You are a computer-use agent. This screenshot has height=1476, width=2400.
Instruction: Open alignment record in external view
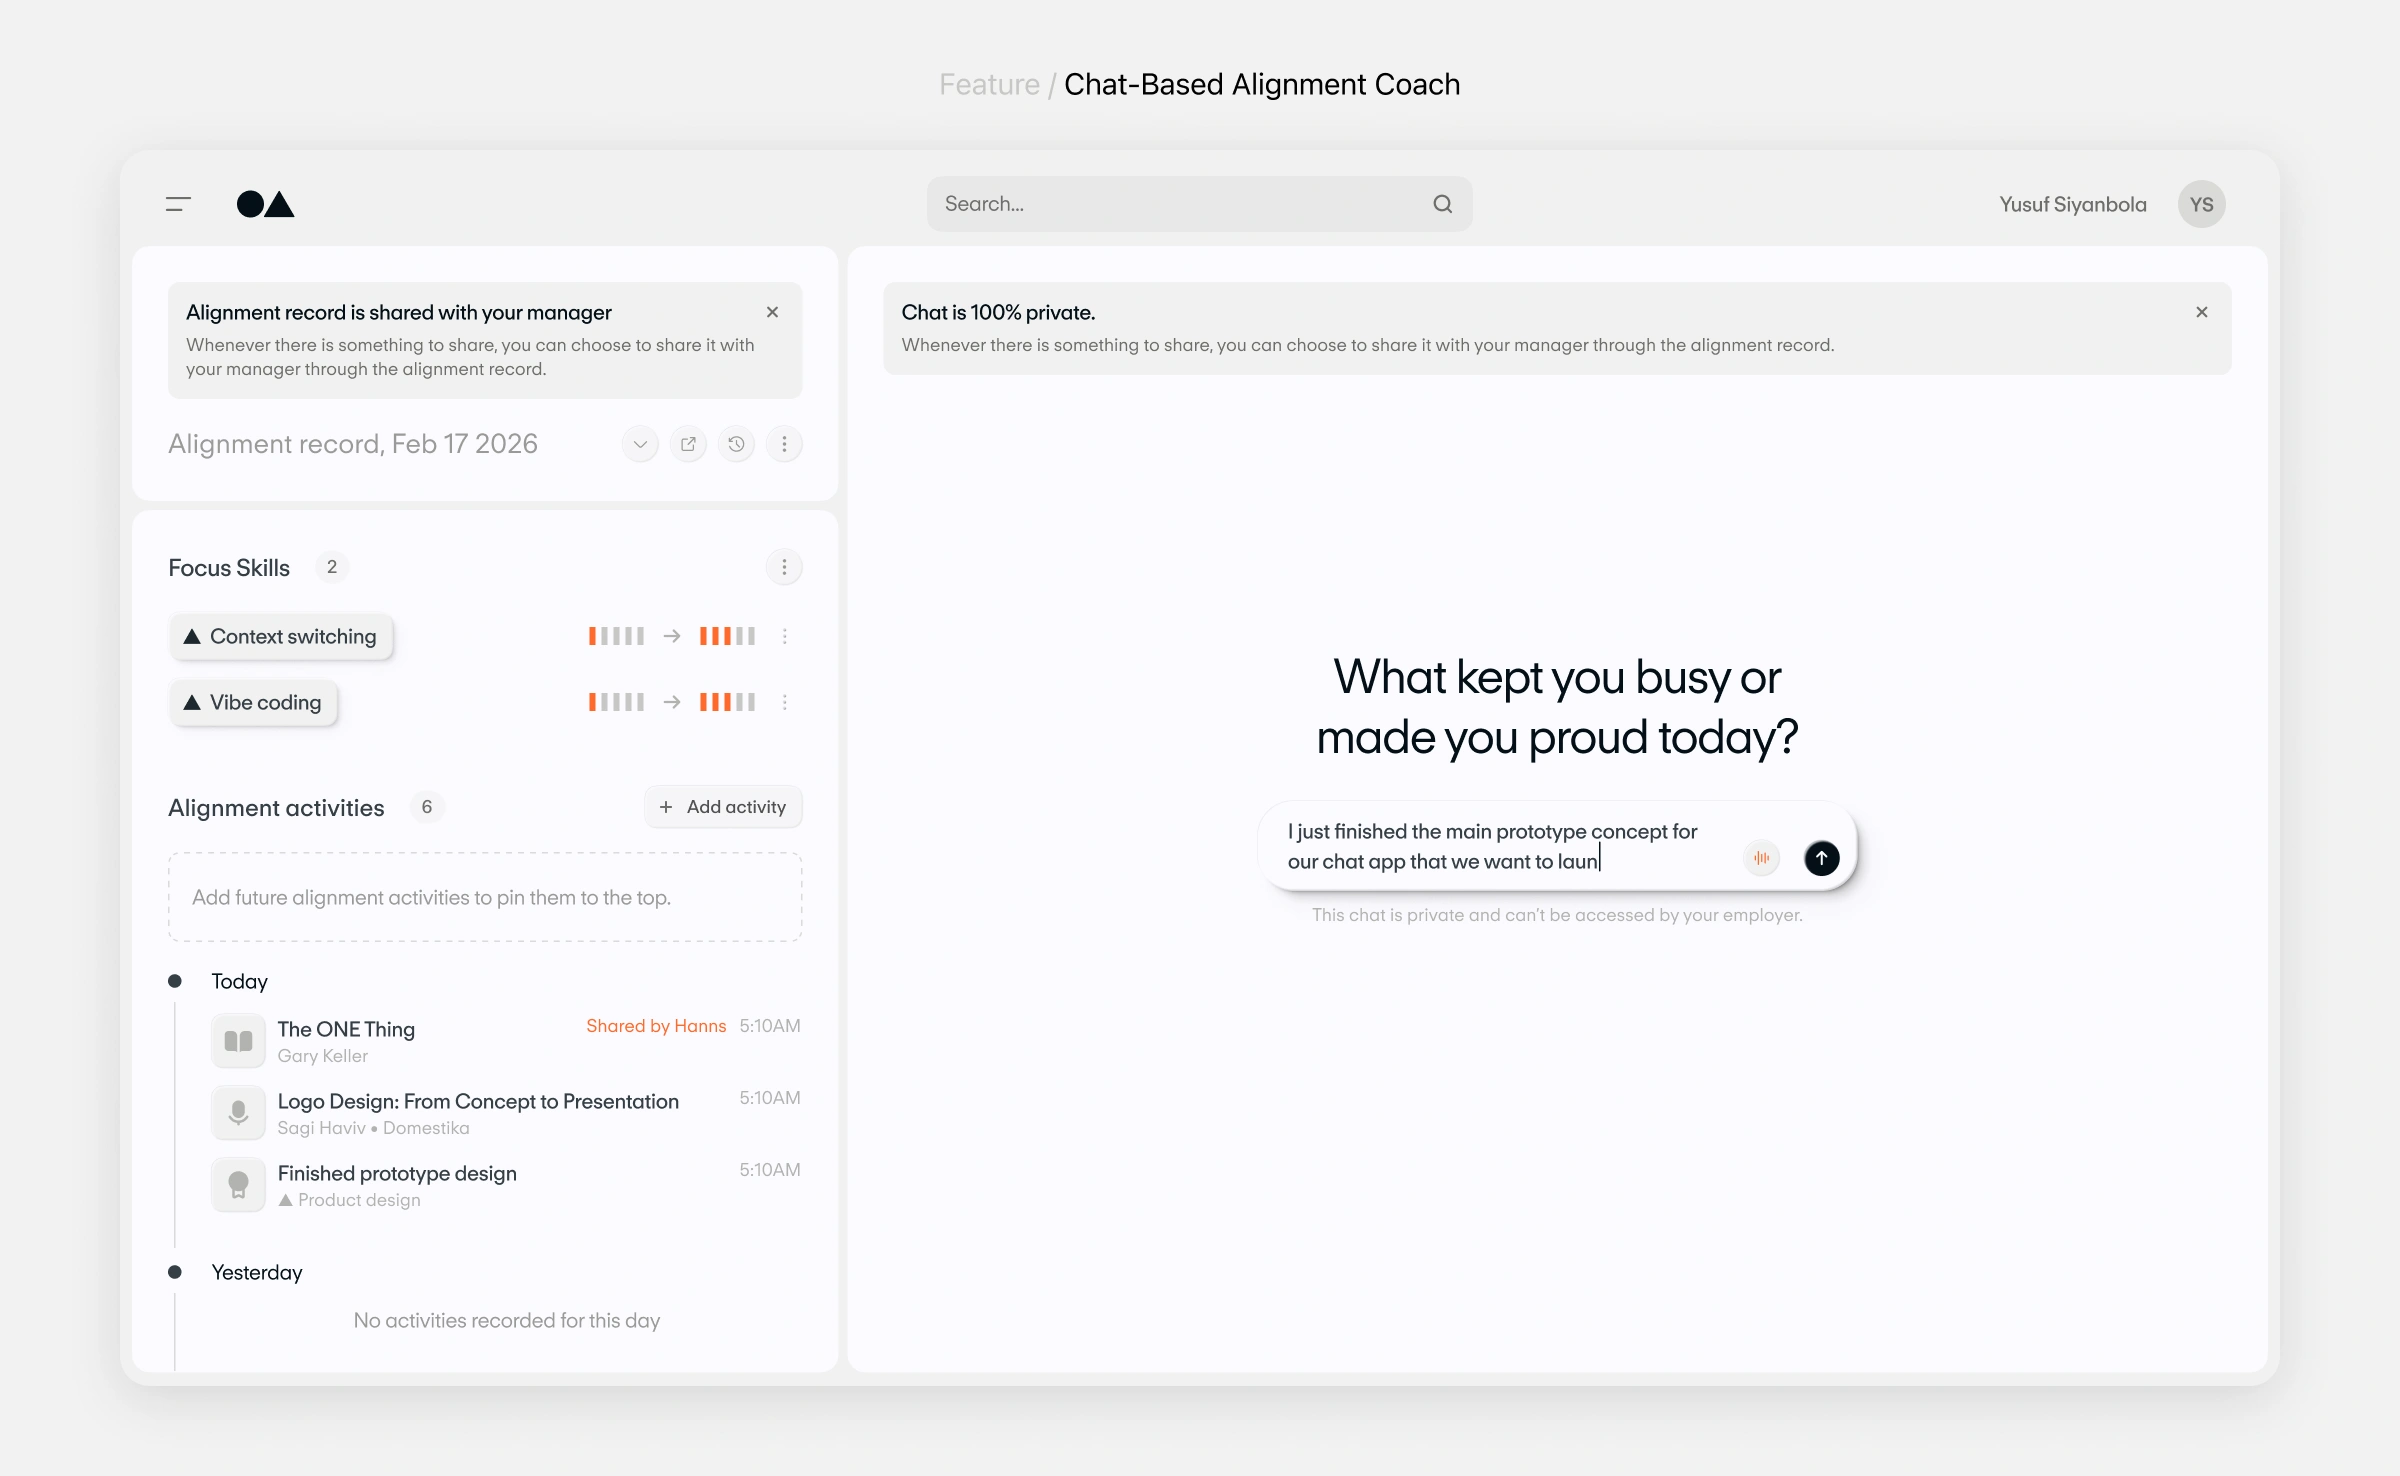688,444
